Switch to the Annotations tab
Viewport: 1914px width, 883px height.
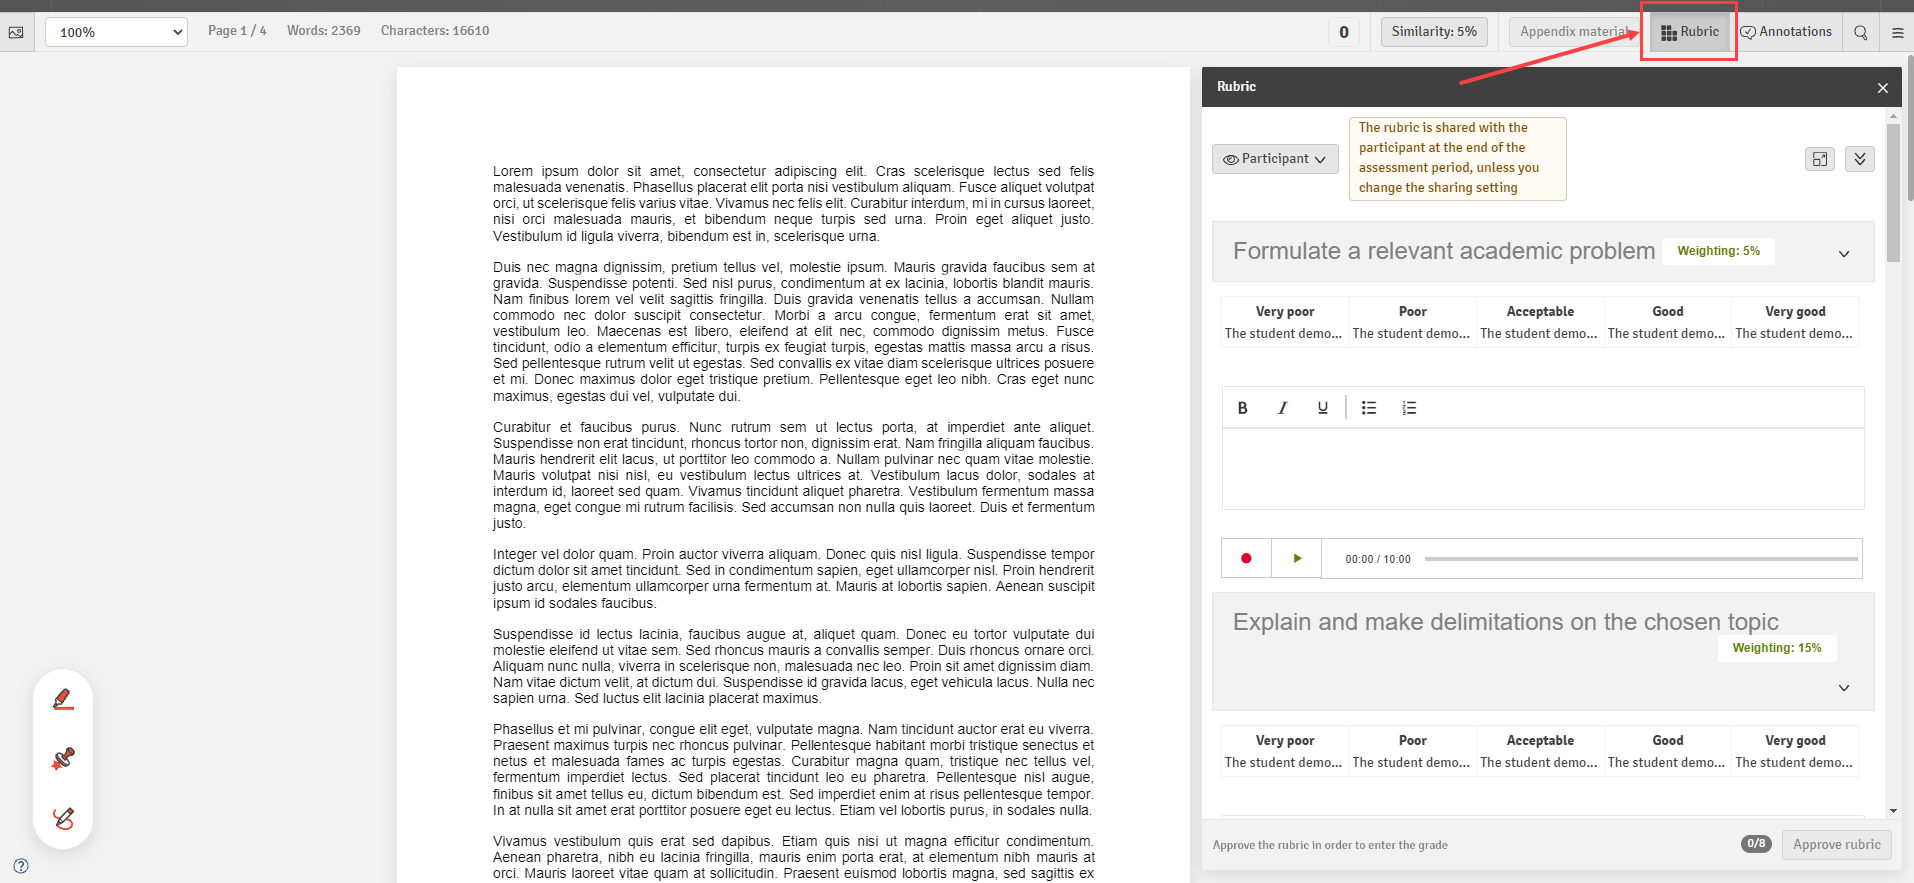(1786, 32)
